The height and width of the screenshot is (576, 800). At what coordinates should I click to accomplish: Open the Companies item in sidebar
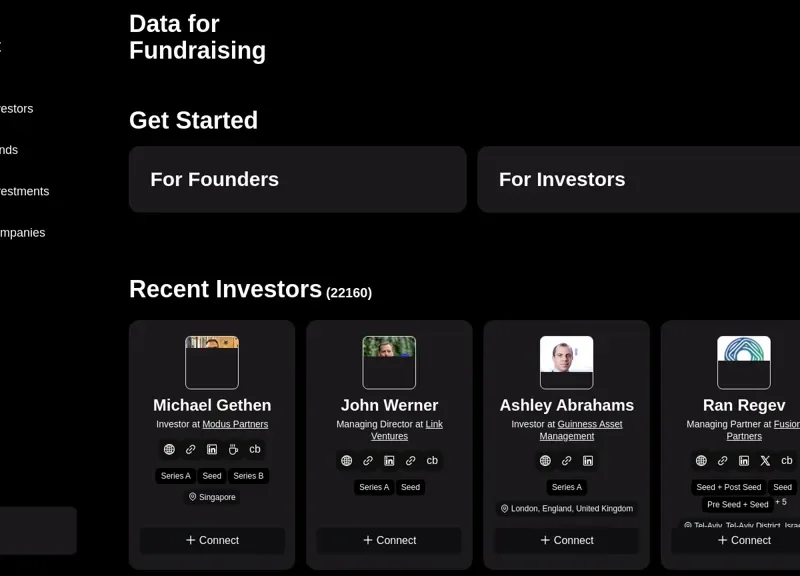tap(22, 232)
